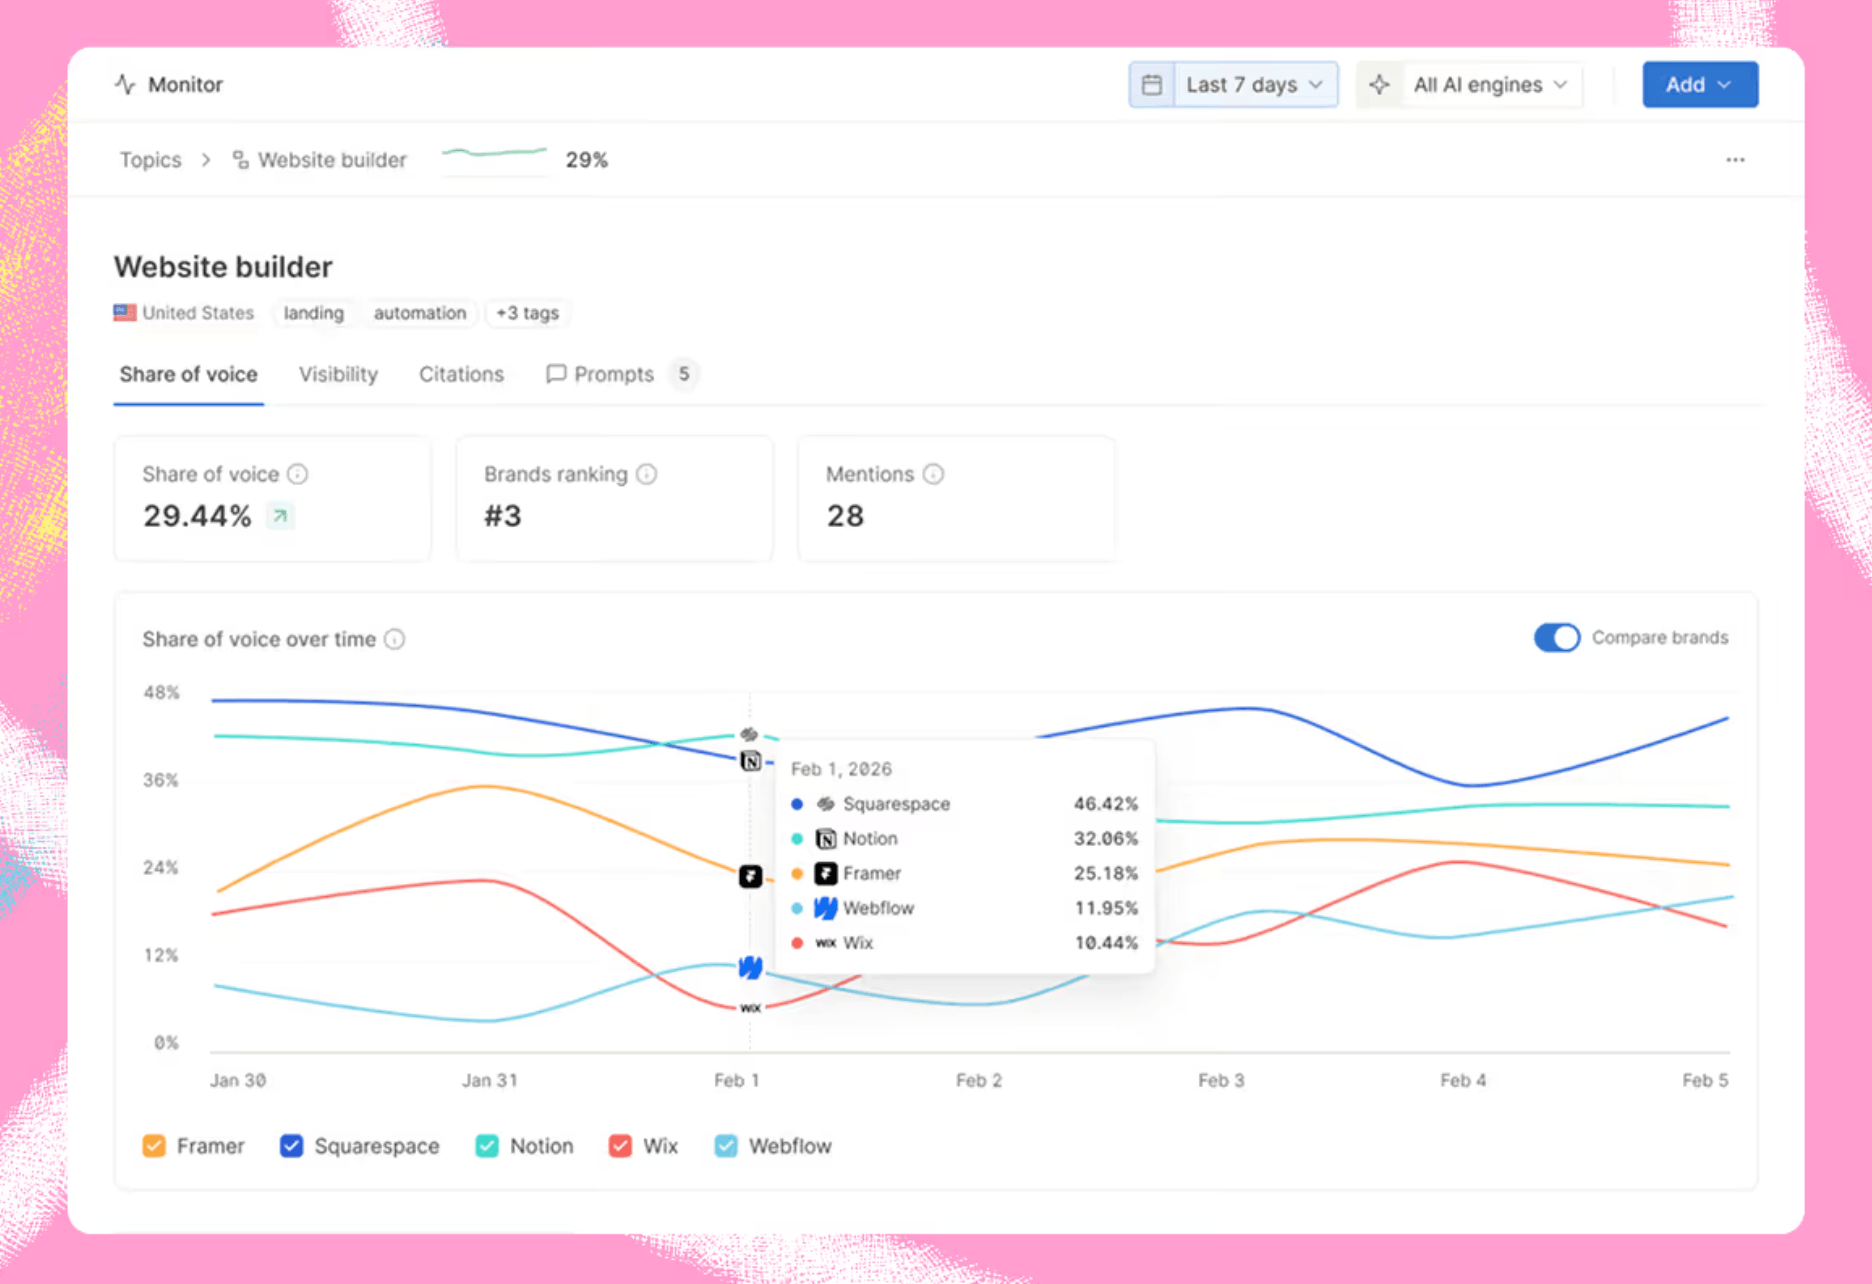Click the Website builder topic icon

coord(240,160)
